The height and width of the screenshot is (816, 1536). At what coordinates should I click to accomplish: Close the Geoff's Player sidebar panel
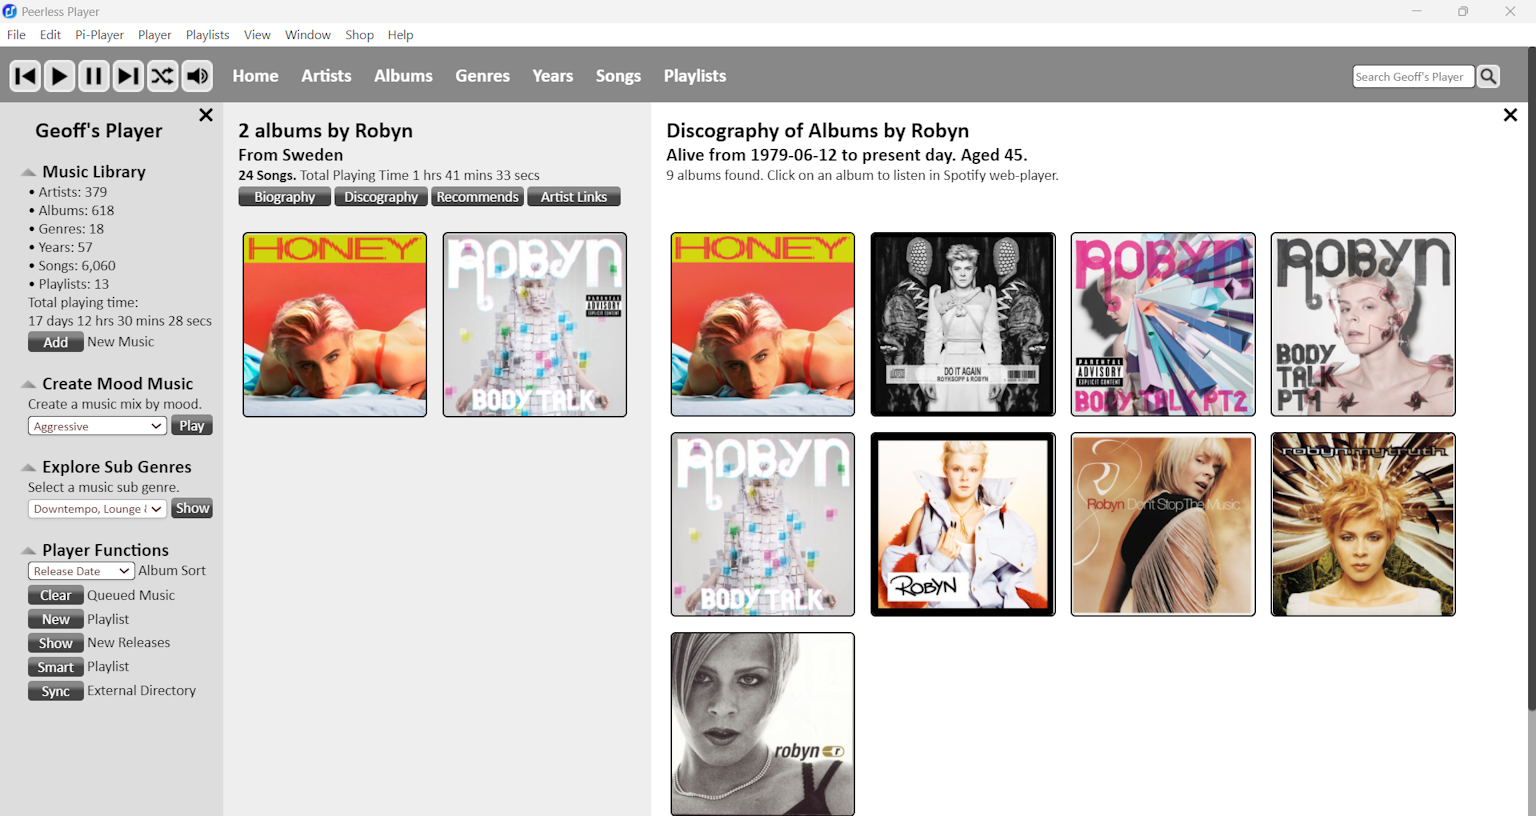point(206,115)
